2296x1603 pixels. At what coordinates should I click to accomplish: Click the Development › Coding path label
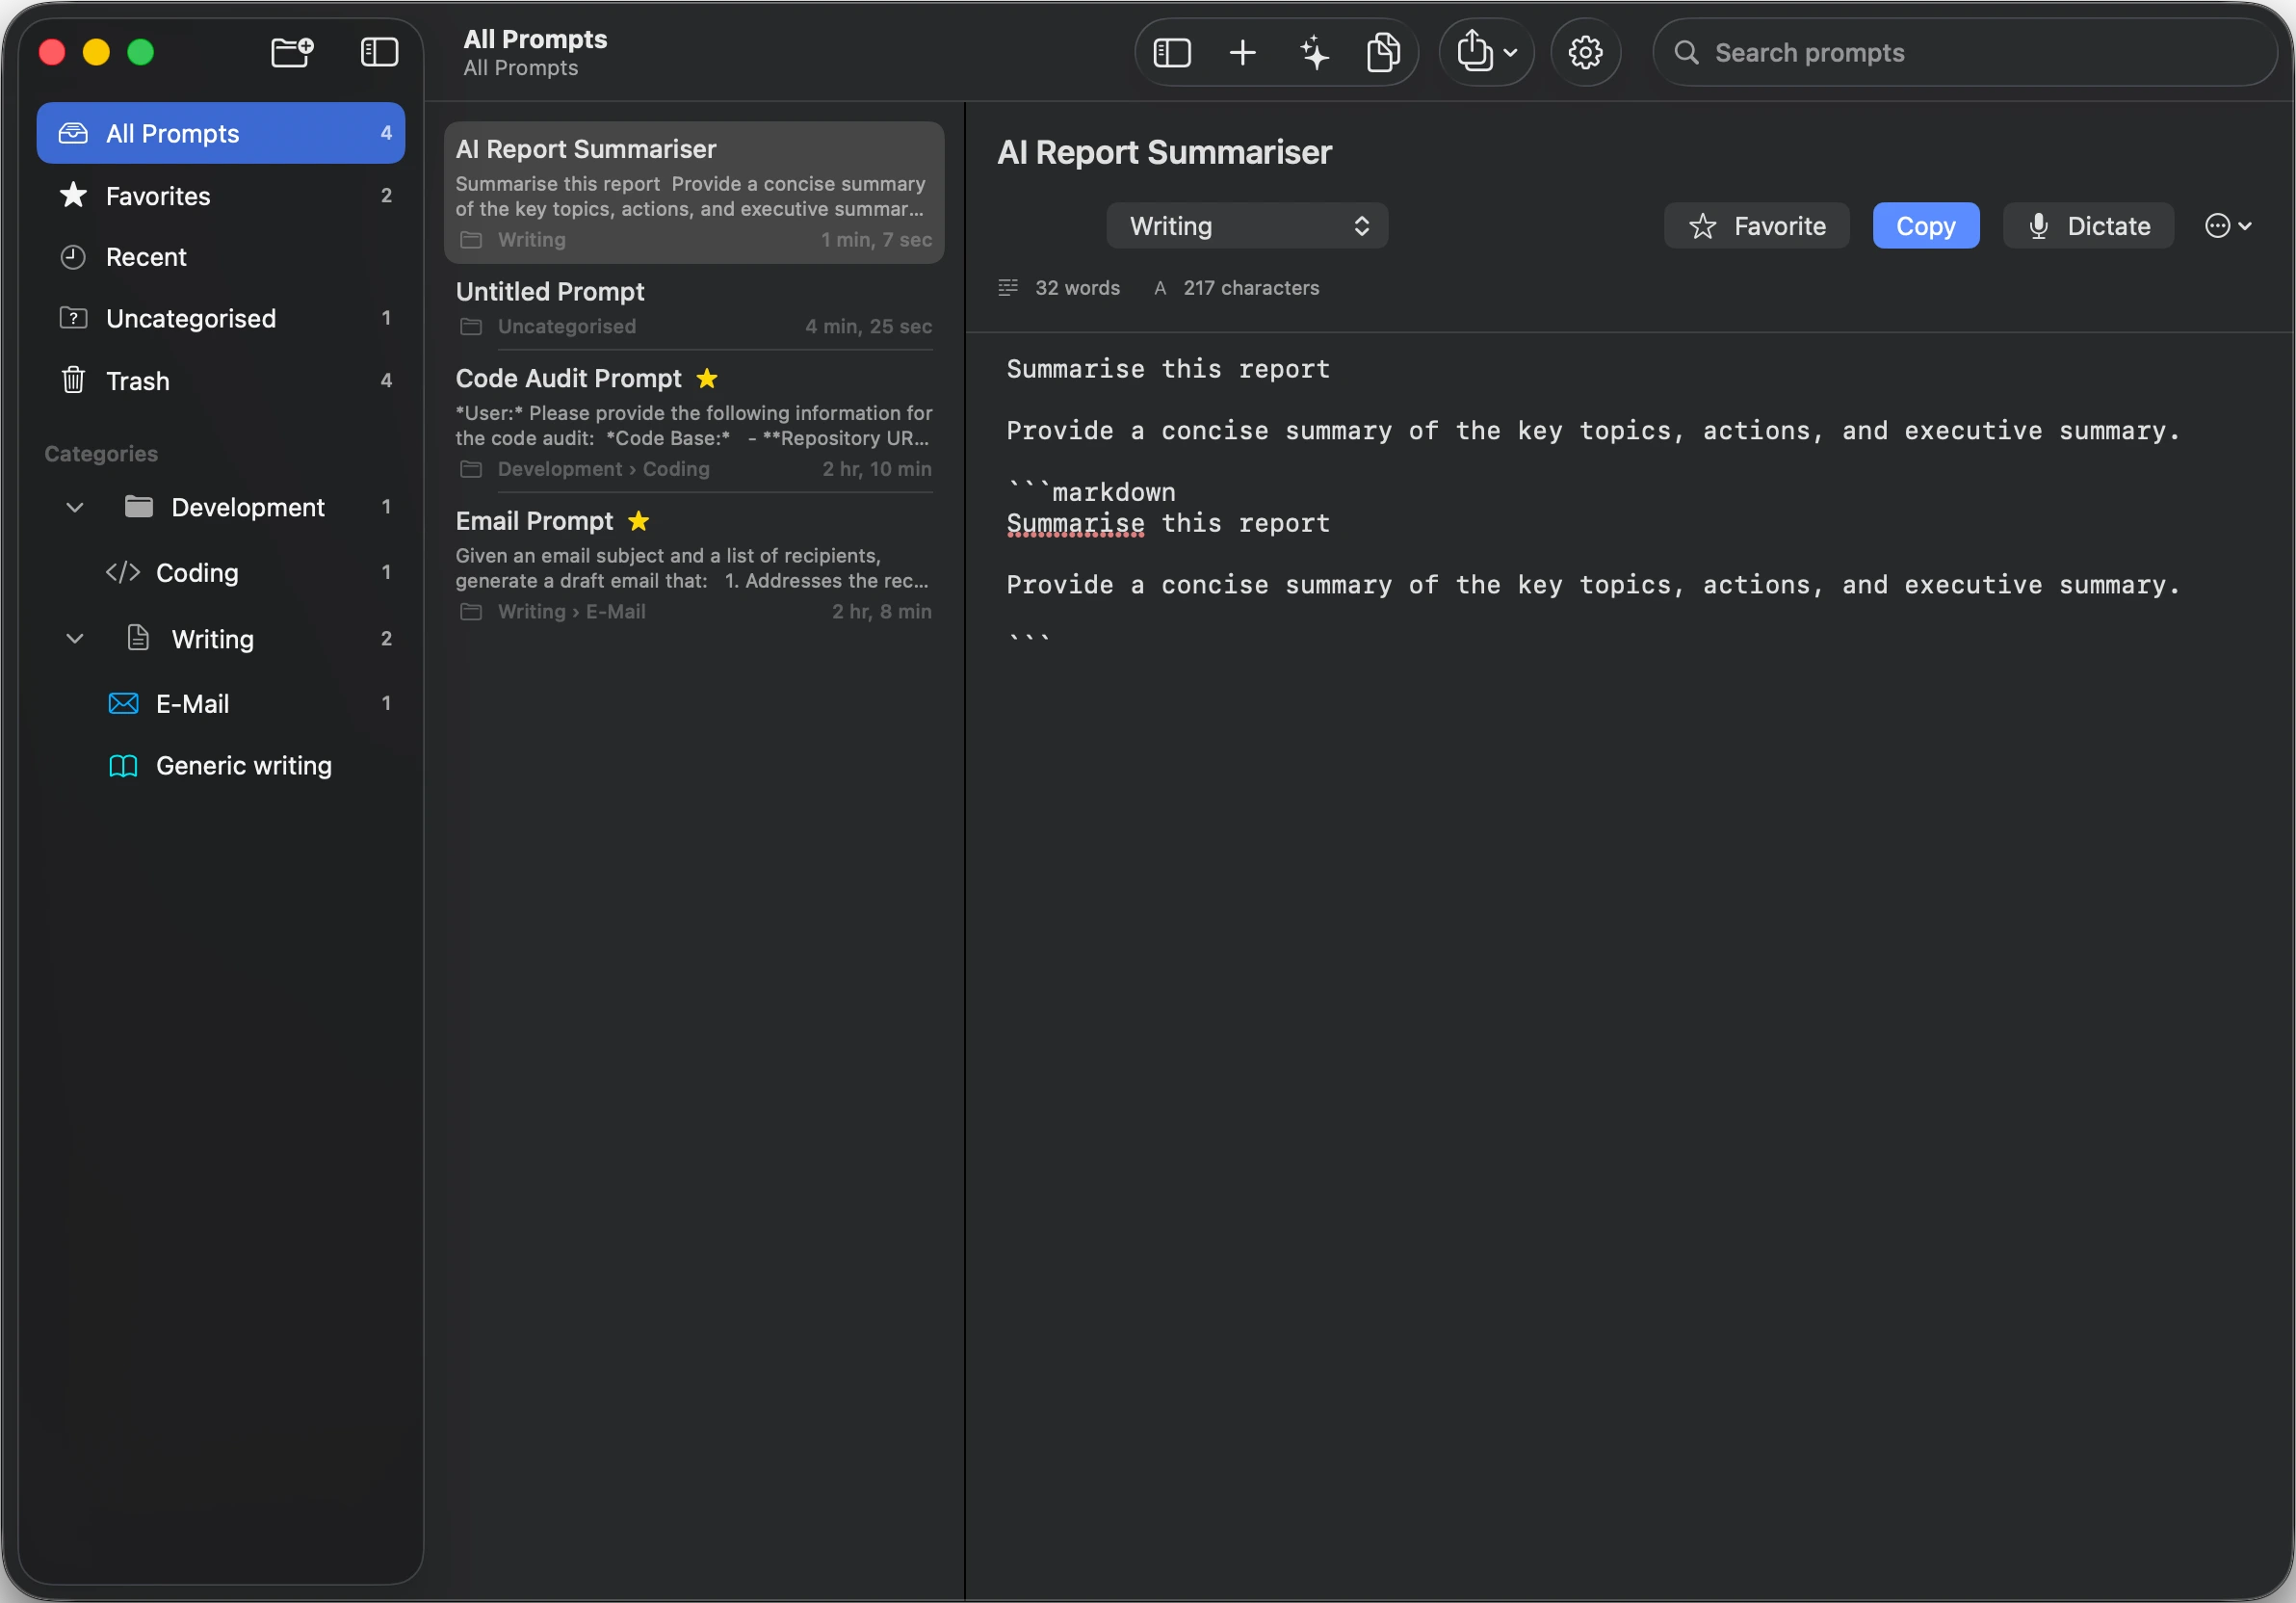coord(603,469)
